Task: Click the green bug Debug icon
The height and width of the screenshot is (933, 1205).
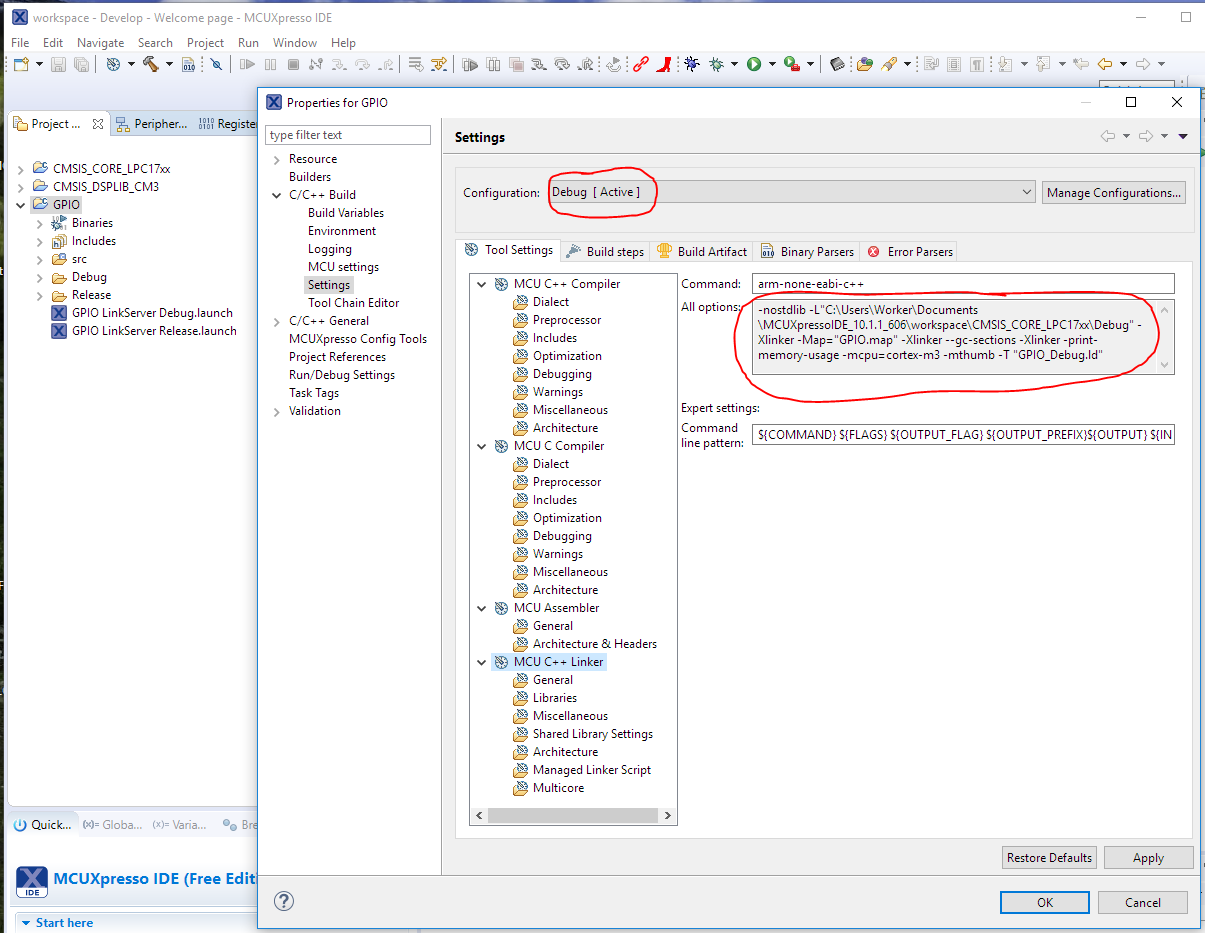Action: coord(716,64)
